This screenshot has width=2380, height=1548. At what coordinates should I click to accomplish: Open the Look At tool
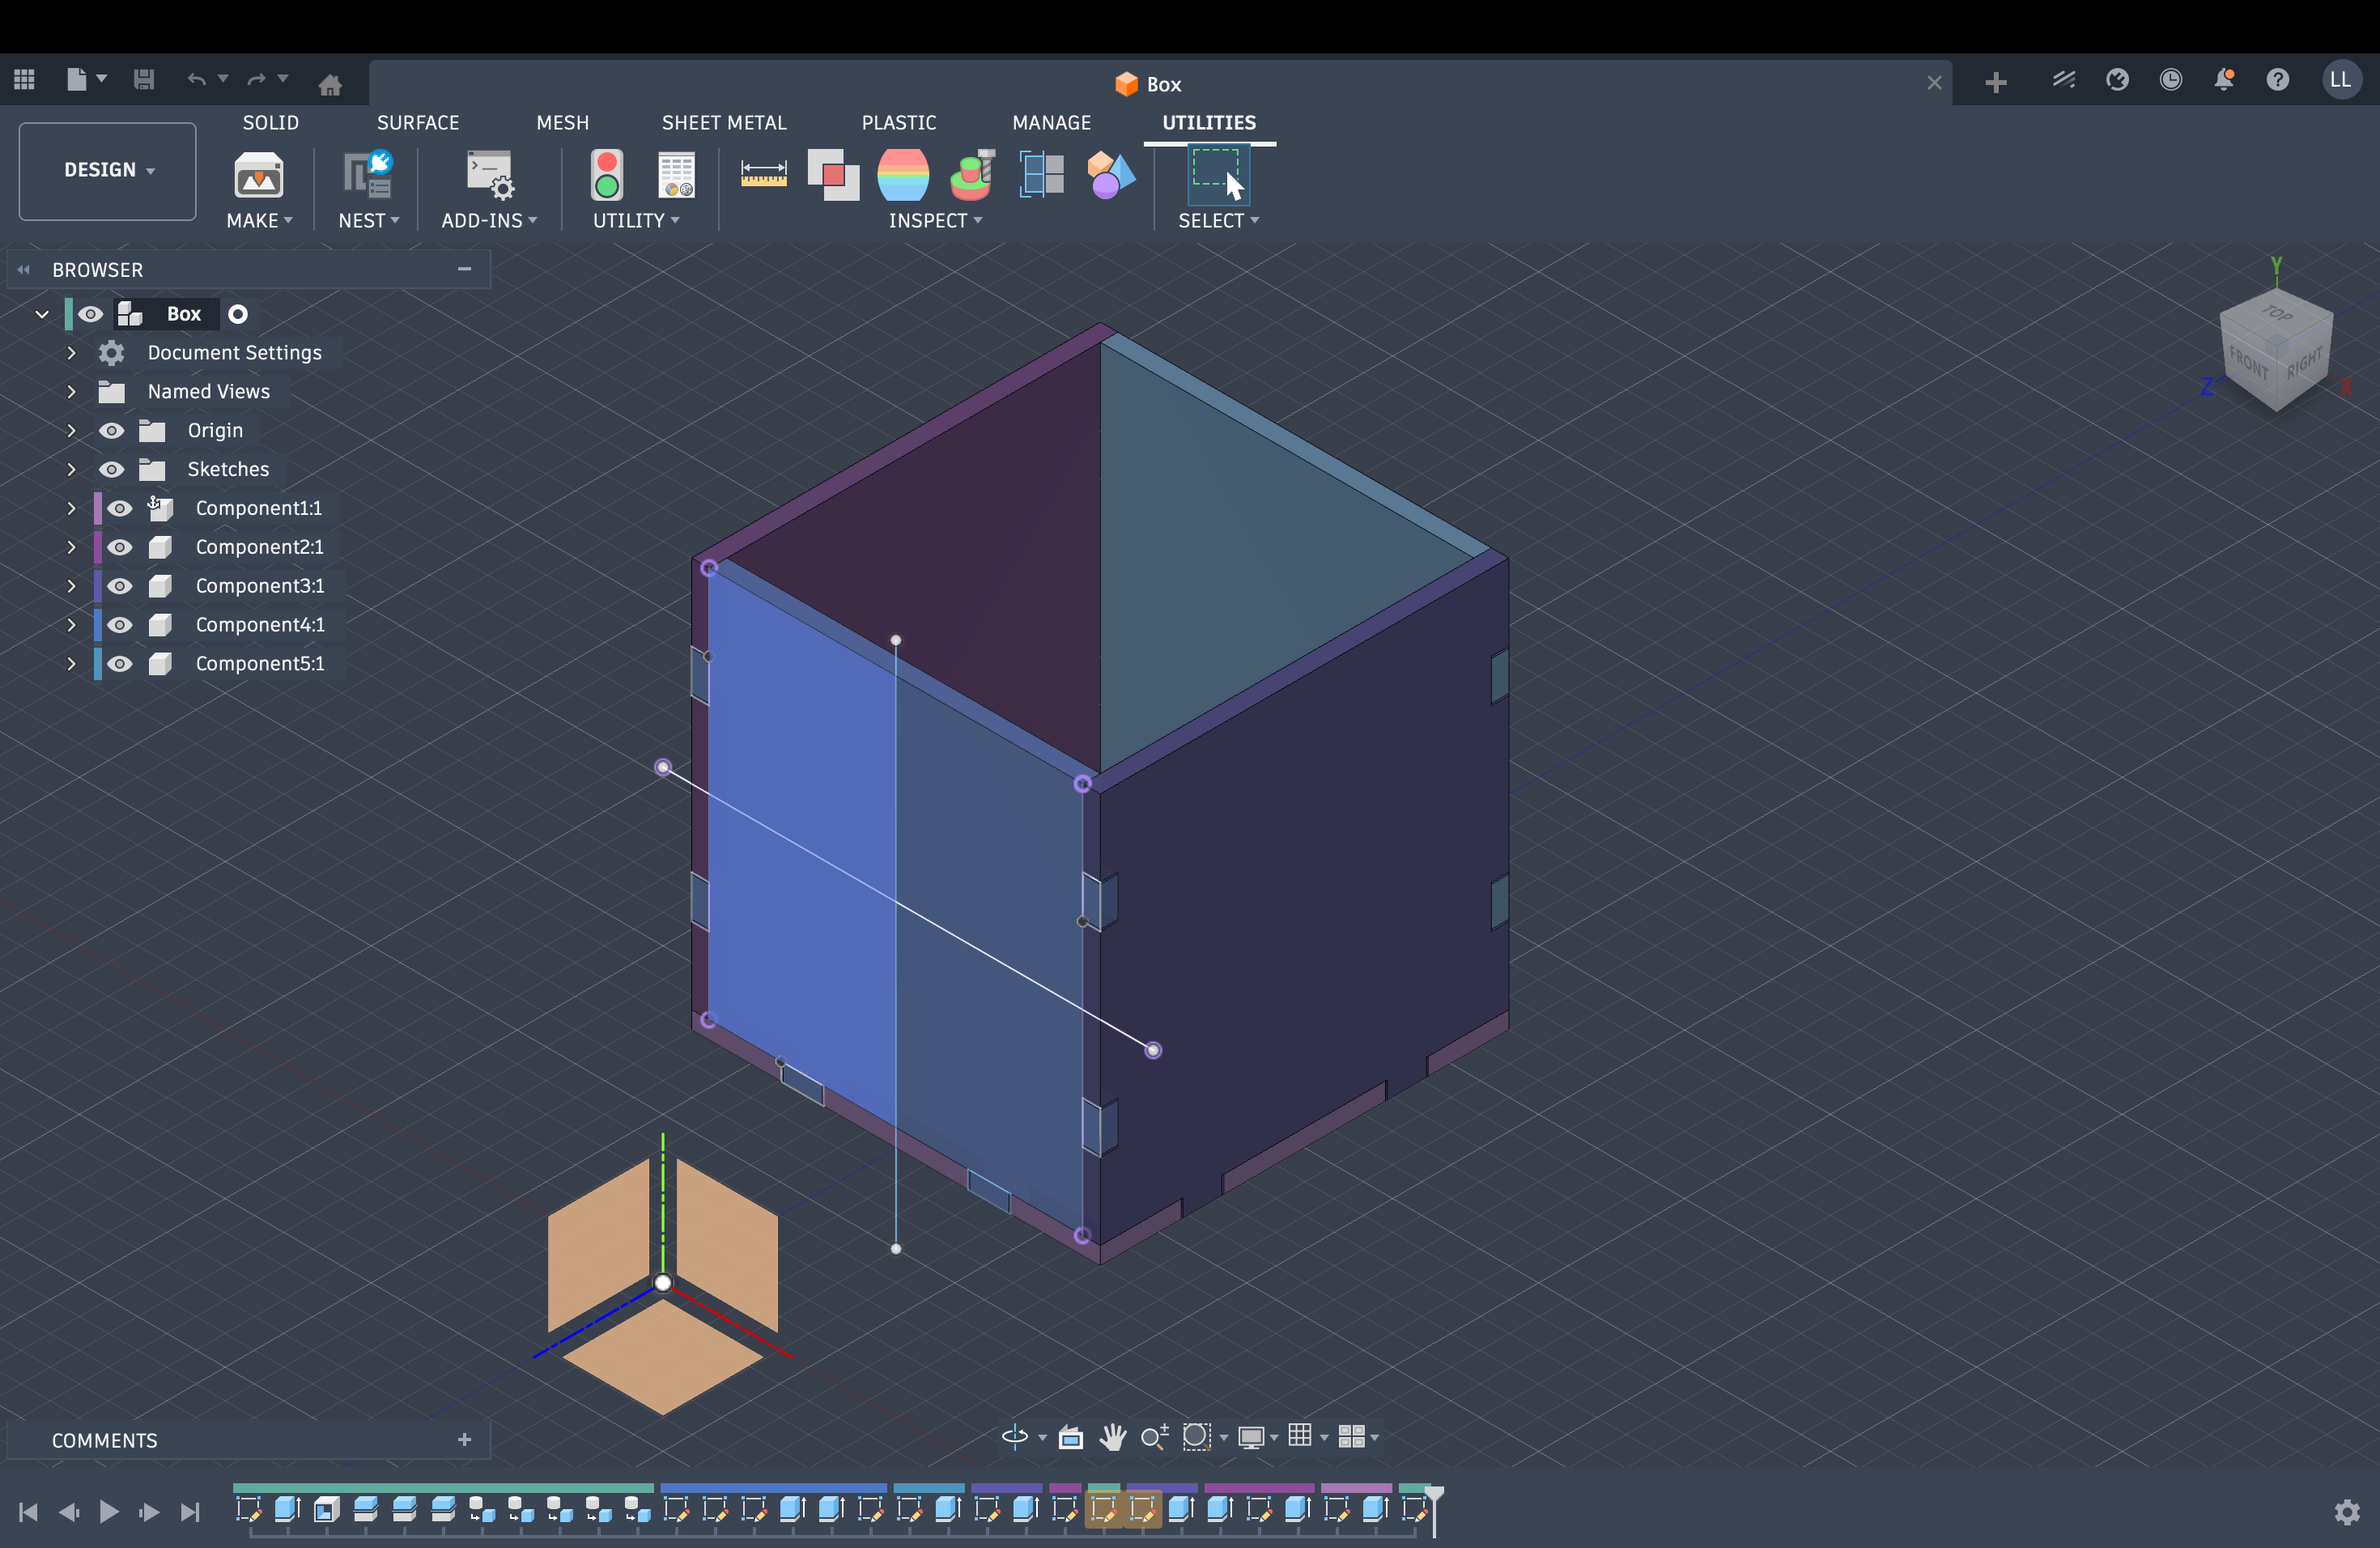(1071, 1438)
